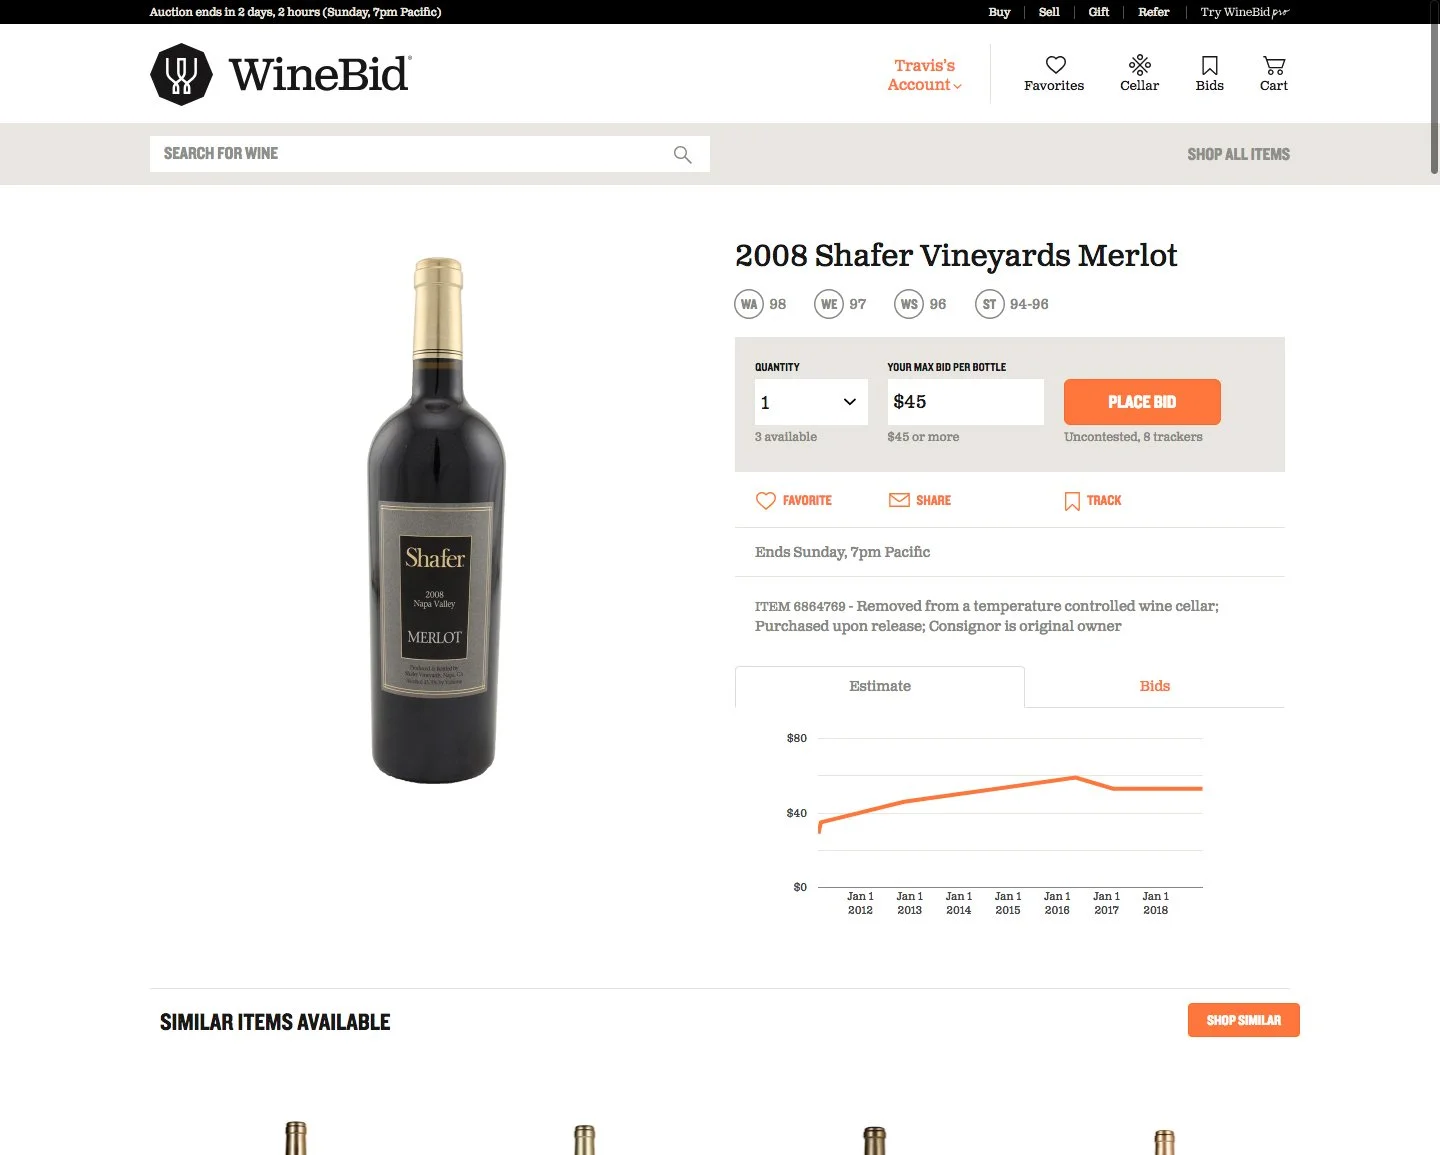This screenshot has width=1440, height=1155.
Task: Toggle Favorite for this wine
Action: coord(794,501)
